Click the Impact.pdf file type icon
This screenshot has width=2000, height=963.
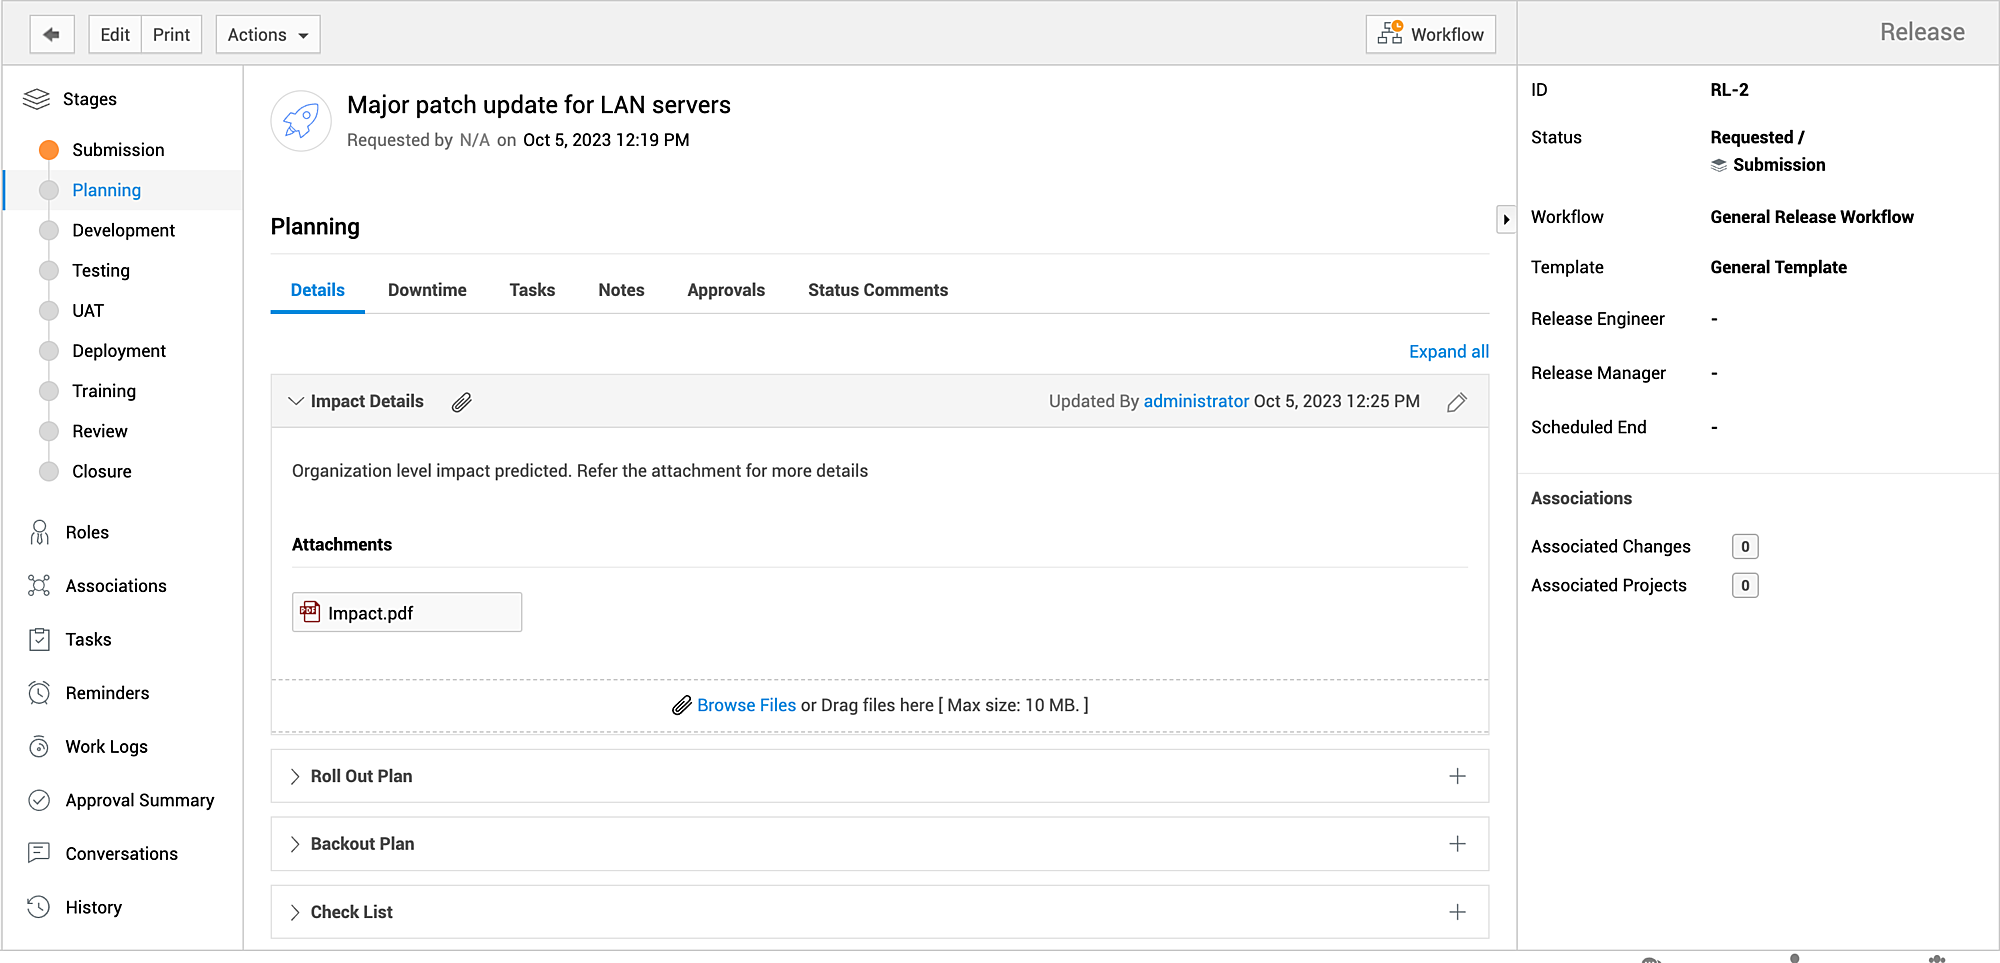click(310, 612)
